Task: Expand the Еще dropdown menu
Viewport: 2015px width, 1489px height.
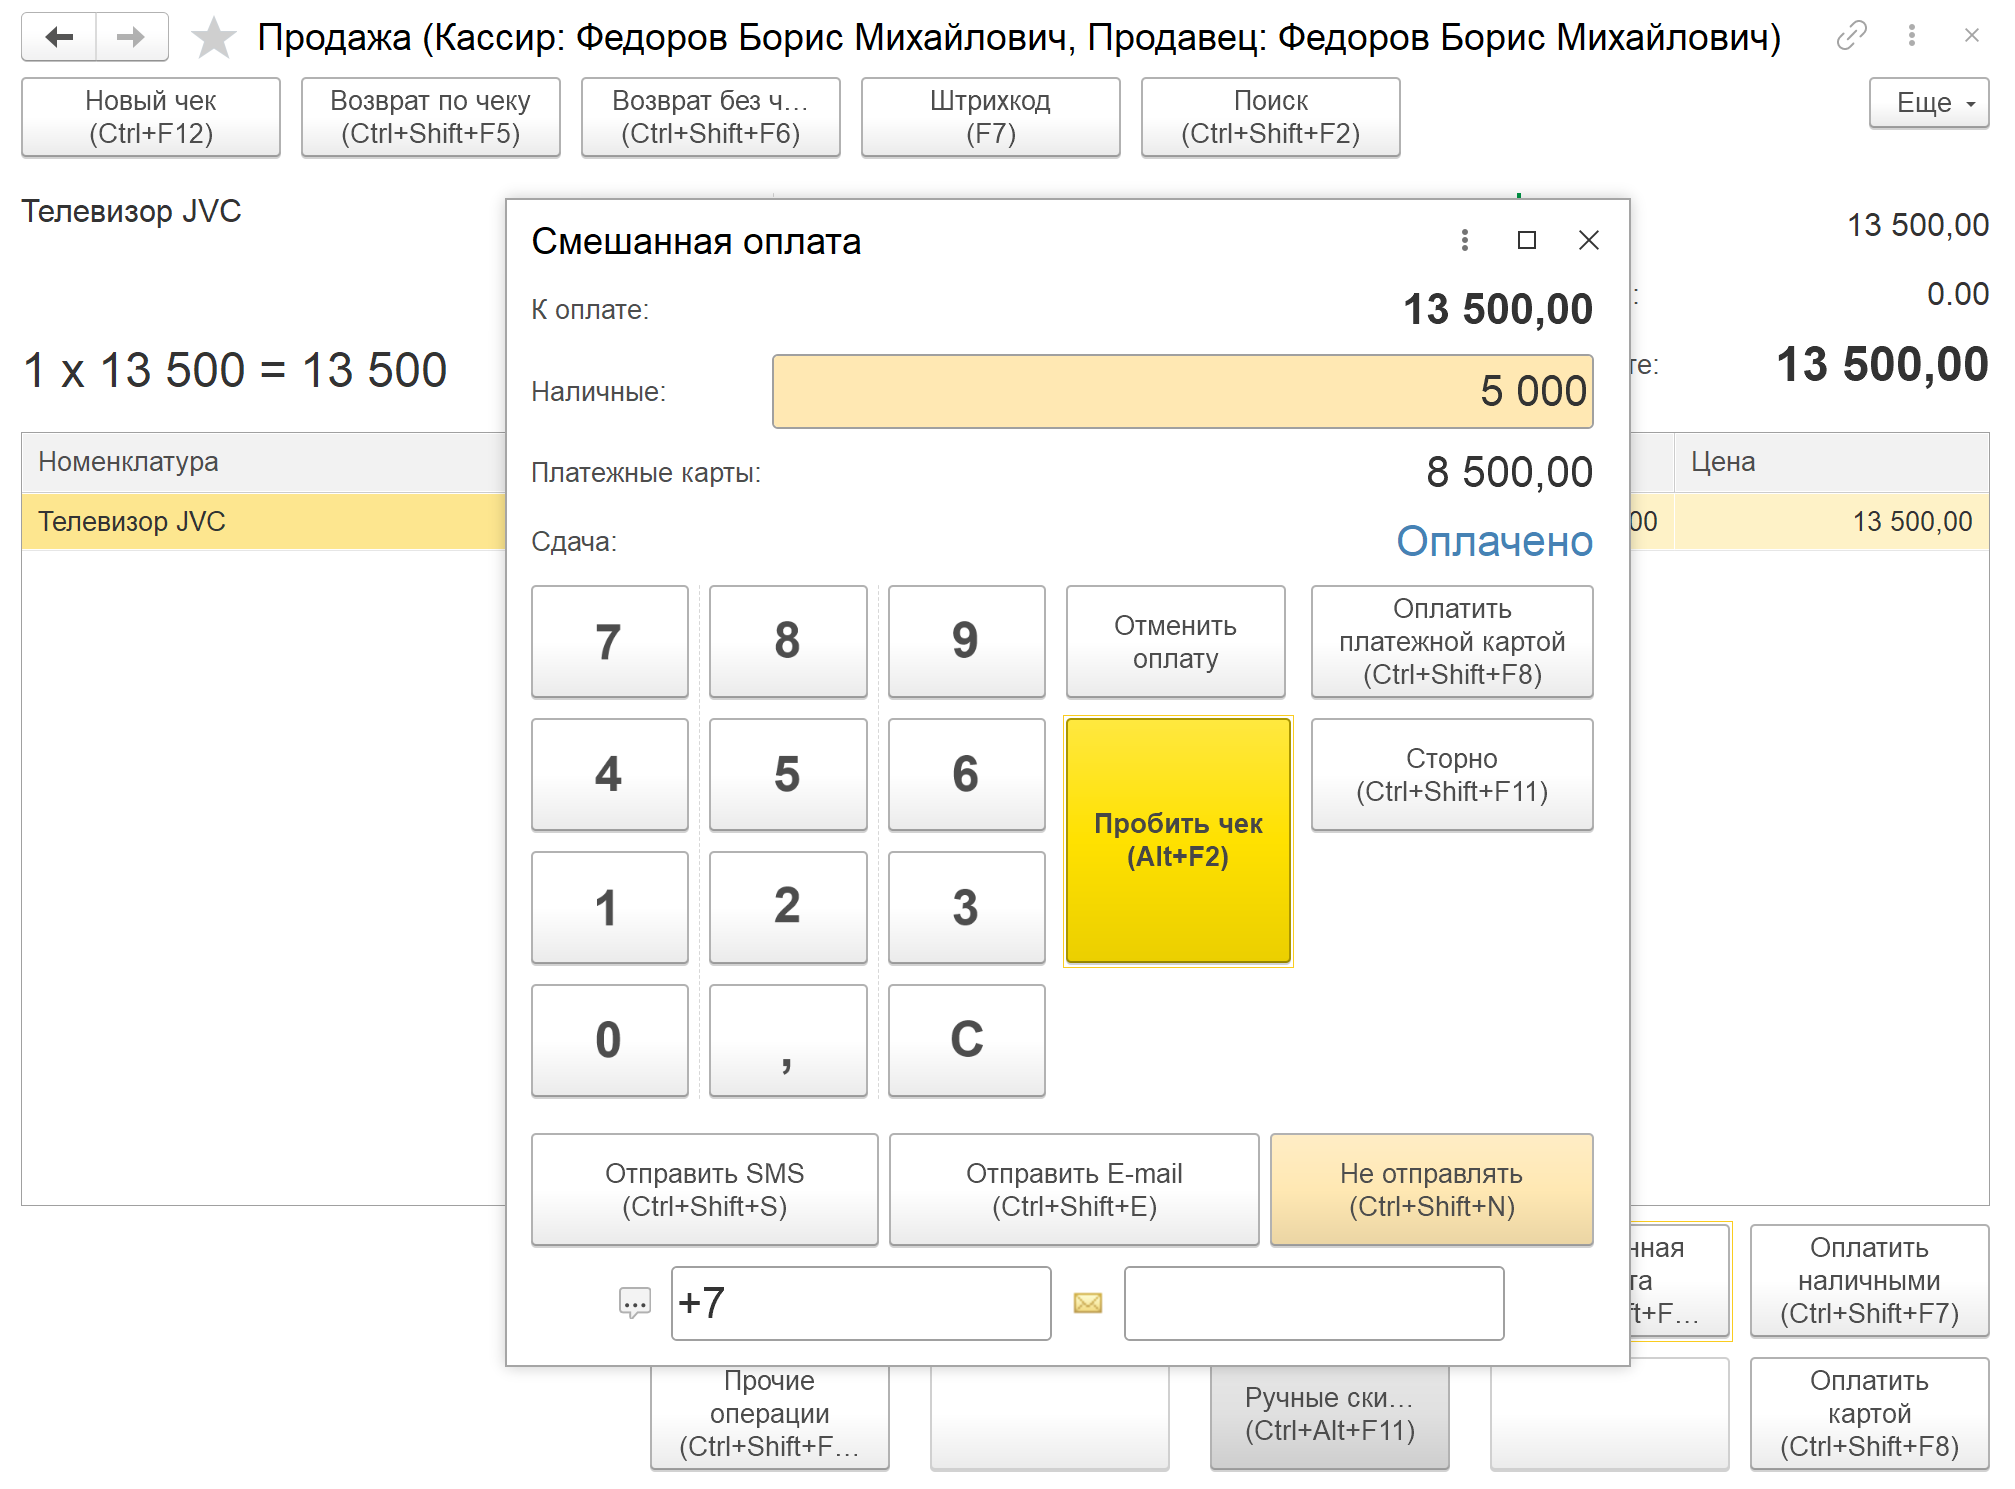Action: (x=1927, y=103)
